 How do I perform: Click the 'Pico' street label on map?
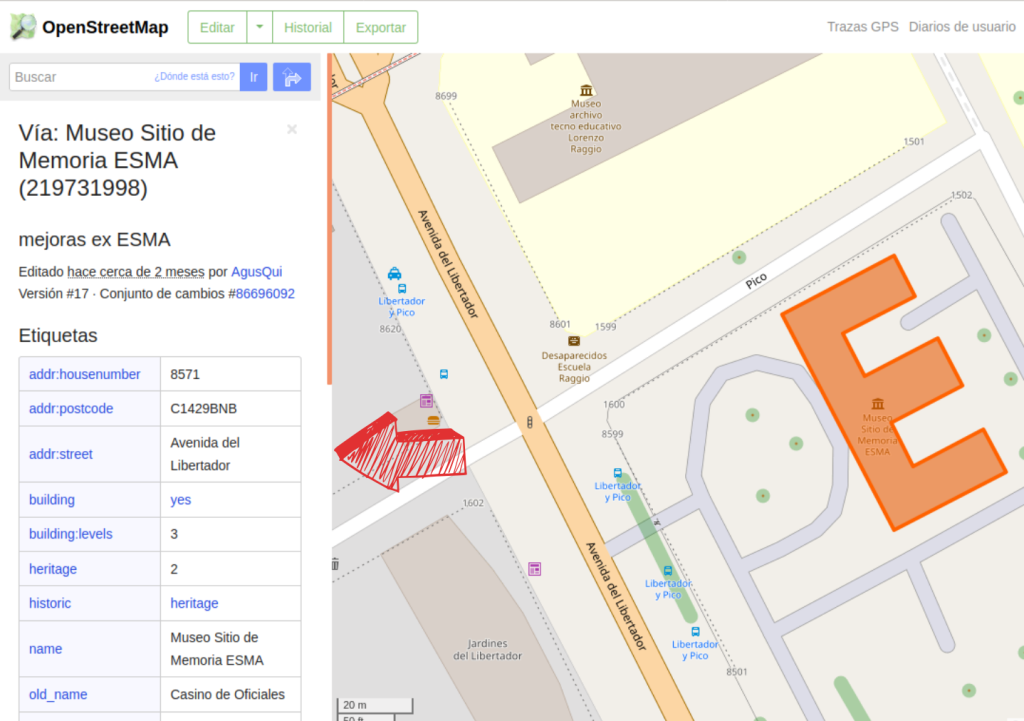[x=756, y=281]
